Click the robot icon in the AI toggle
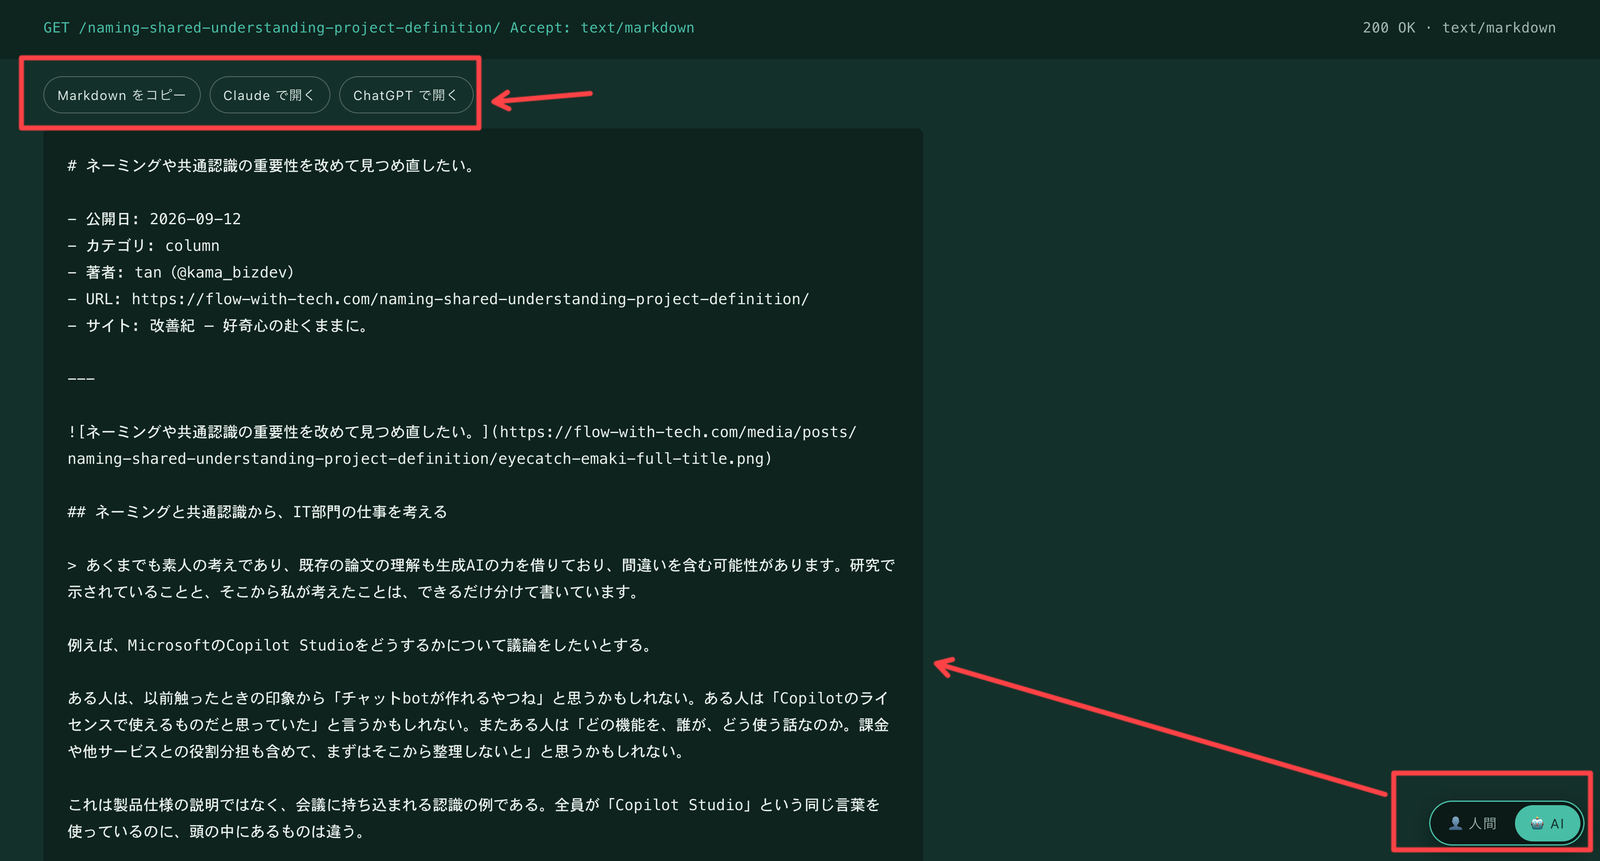This screenshot has height=861, width=1600. [1537, 823]
